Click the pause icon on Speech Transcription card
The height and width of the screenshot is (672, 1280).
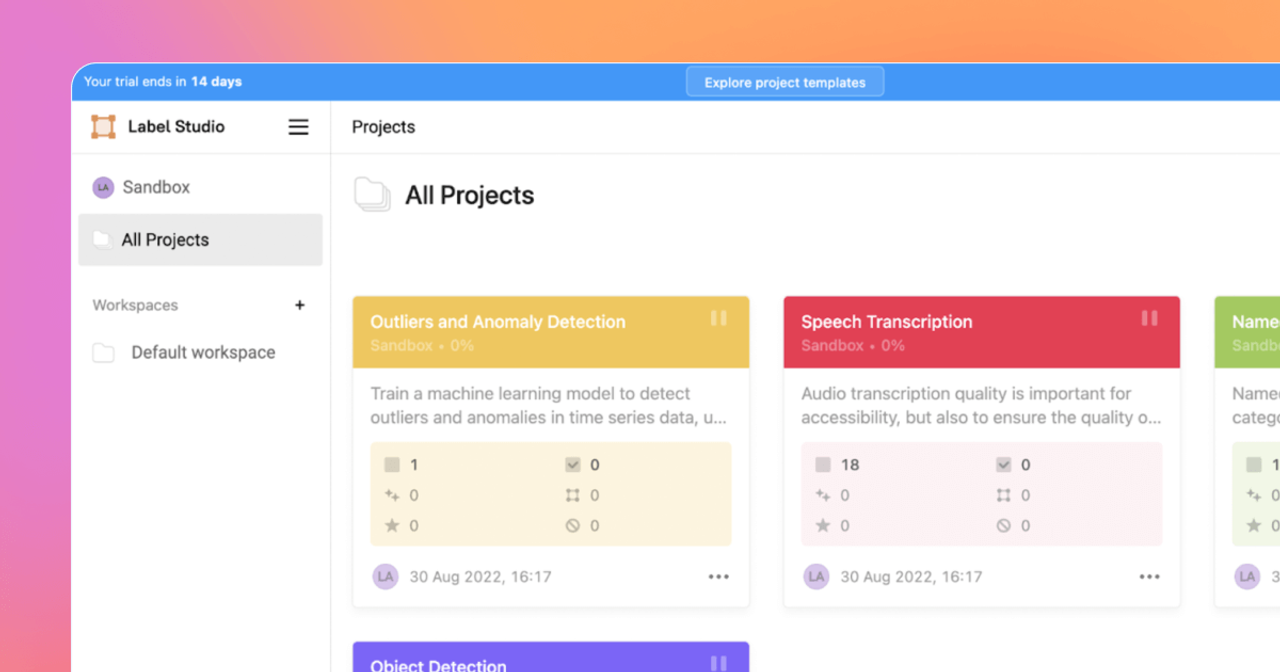[x=1149, y=318]
